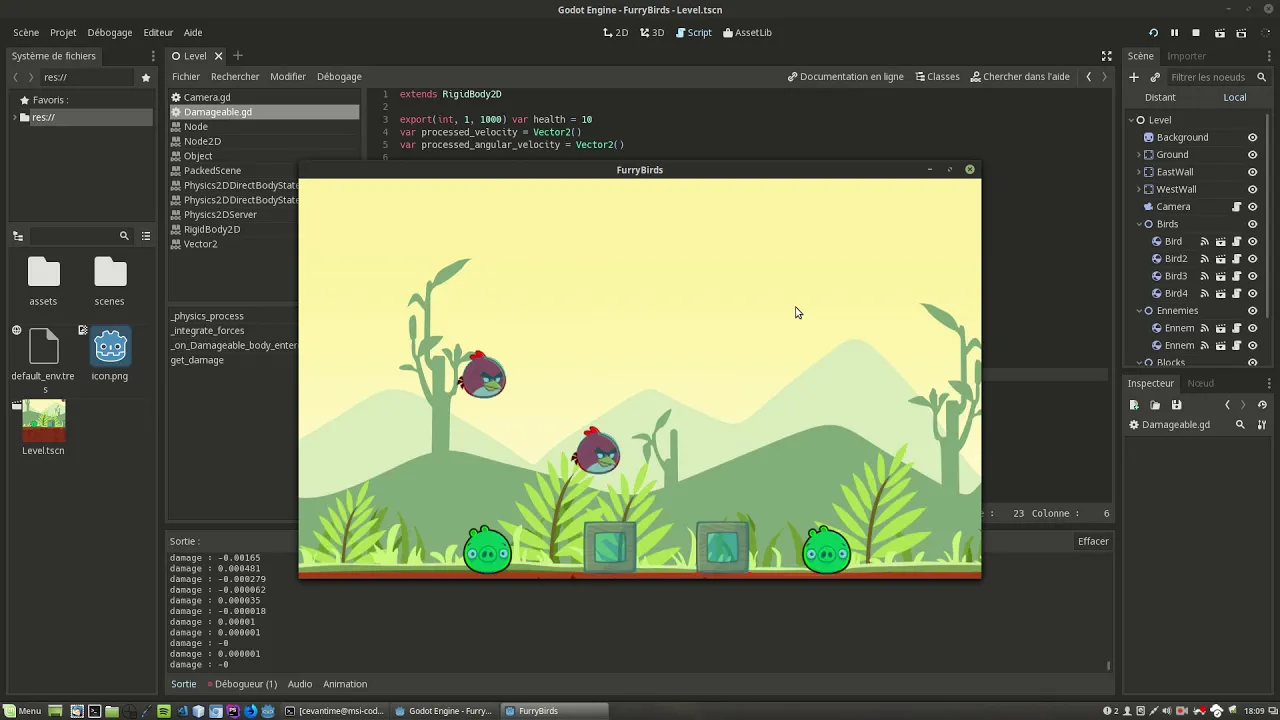Open Bird3's instanced scene icon
This screenshot has width=1280, height=720.
[x=1220, y=276]
